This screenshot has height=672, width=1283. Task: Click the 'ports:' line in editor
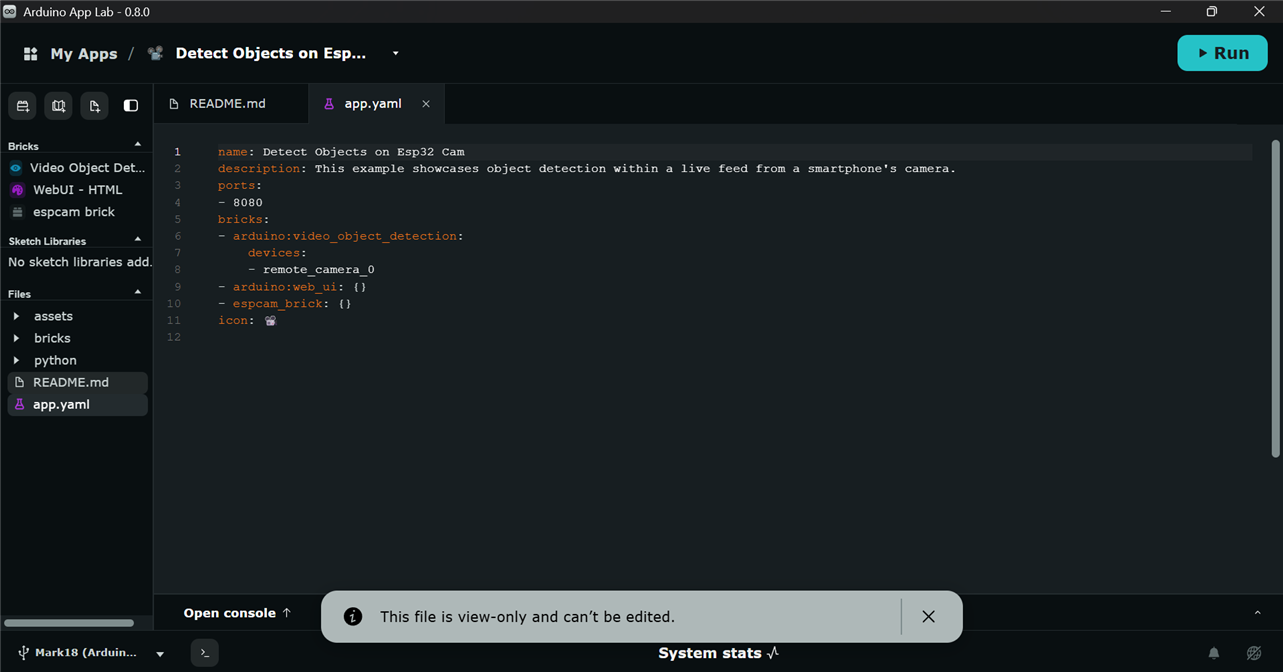click(x=240, y=186)
